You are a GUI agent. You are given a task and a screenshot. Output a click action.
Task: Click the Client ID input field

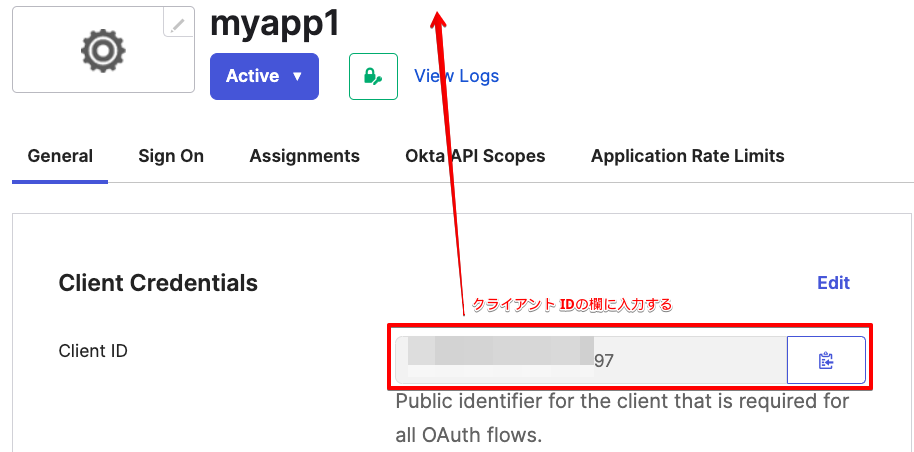(591, 360)
